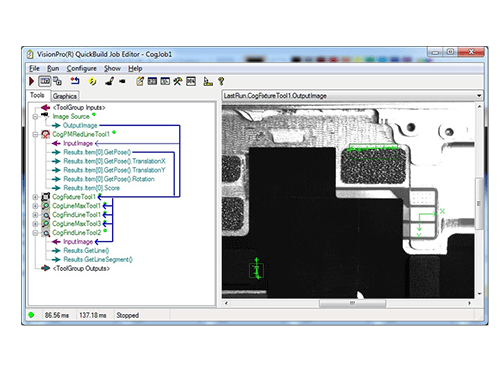Viewport: 500px width, 375px height.
Task: Open the joystick live display icon
Action: 109,81
